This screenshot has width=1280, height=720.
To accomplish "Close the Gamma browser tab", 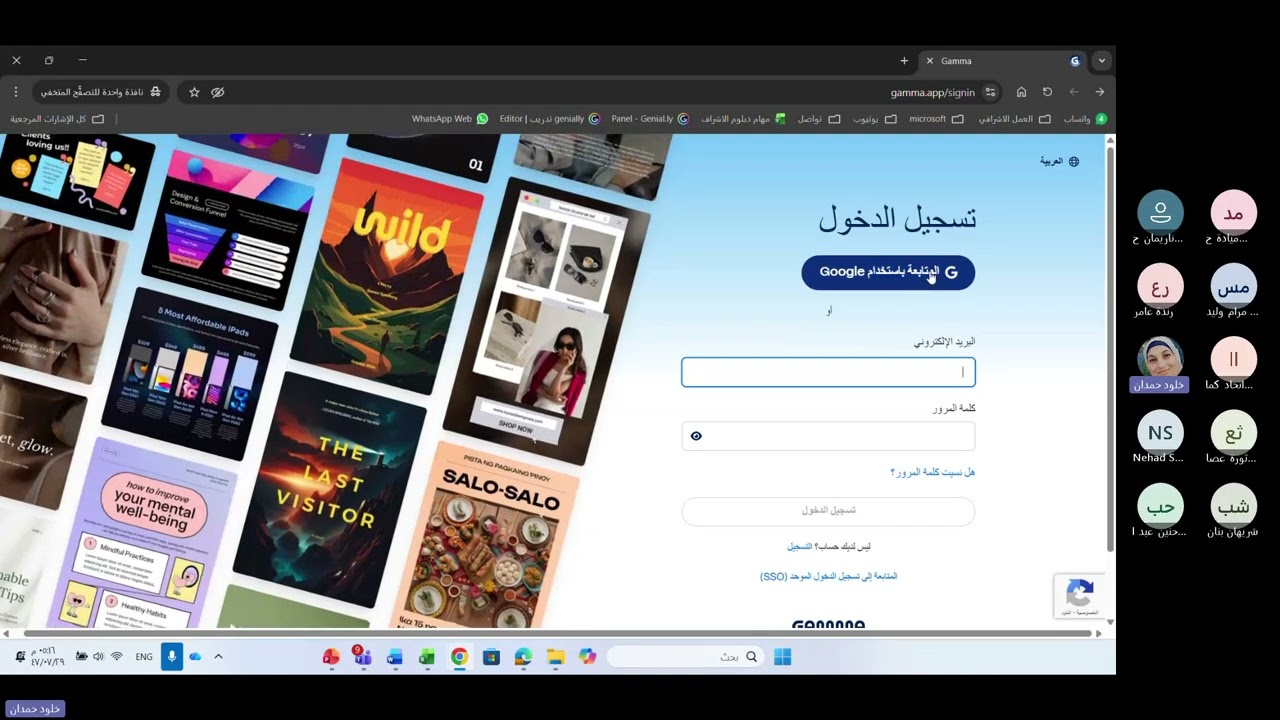I will pos(930,61).
